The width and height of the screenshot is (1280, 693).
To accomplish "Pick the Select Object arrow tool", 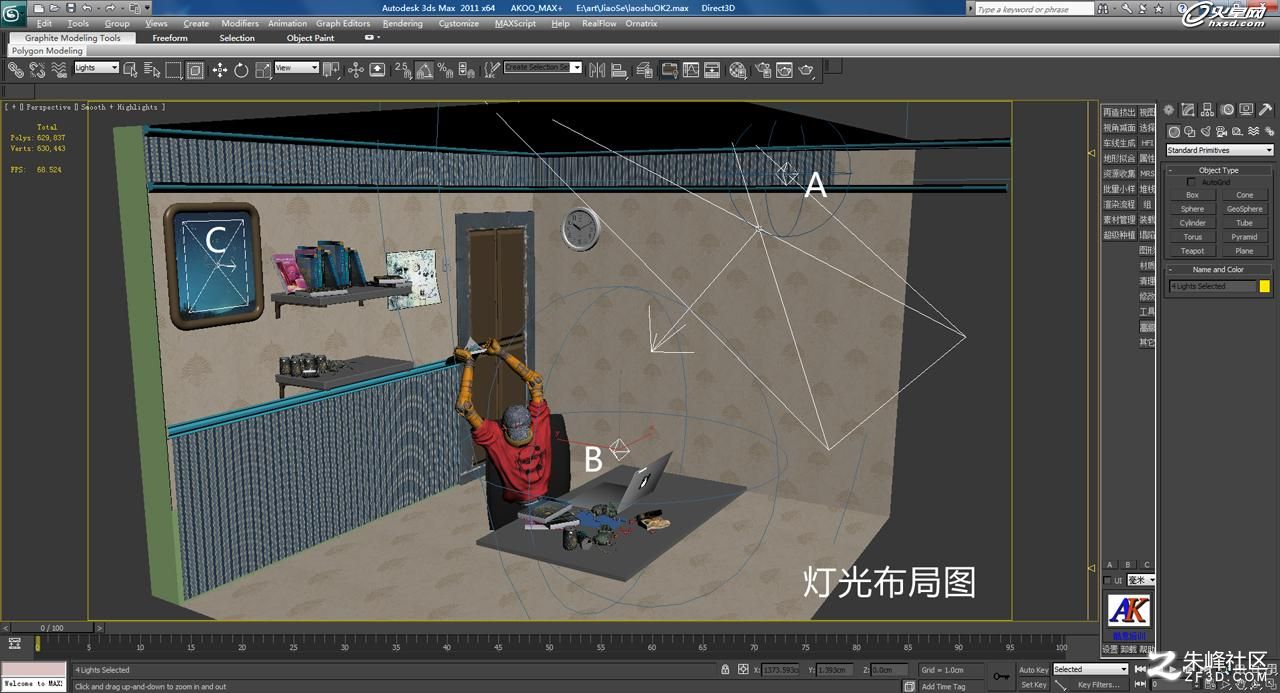I will pyautogui.click(x=131, y=70).
